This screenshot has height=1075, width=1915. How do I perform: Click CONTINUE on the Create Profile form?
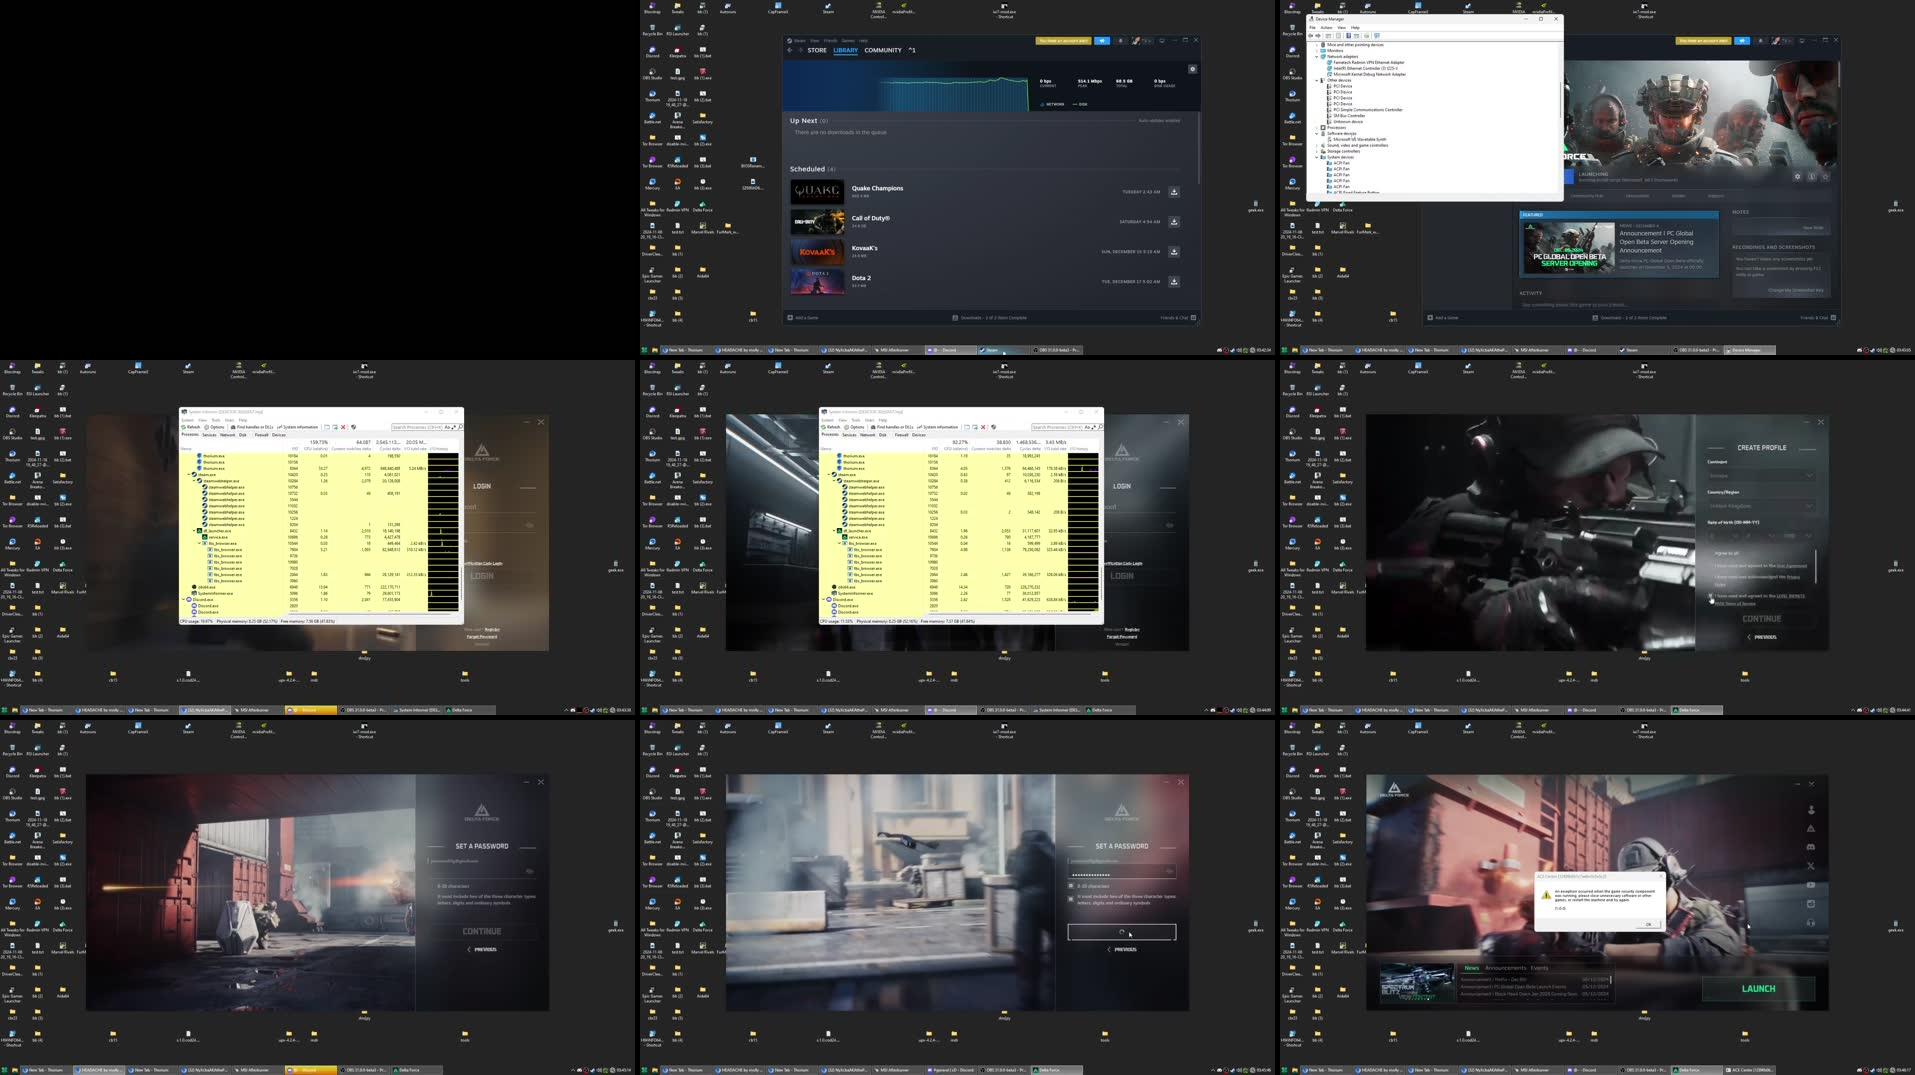[1761, 619]
